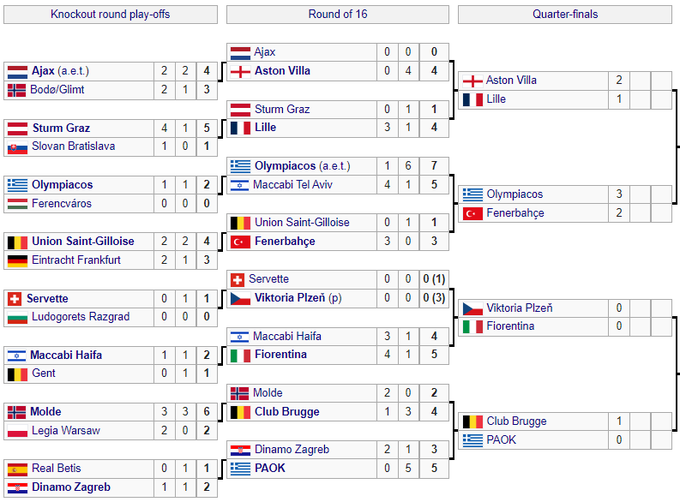
Task: Click Belgian flag next to Gent
Action: [x=17, y=374]
